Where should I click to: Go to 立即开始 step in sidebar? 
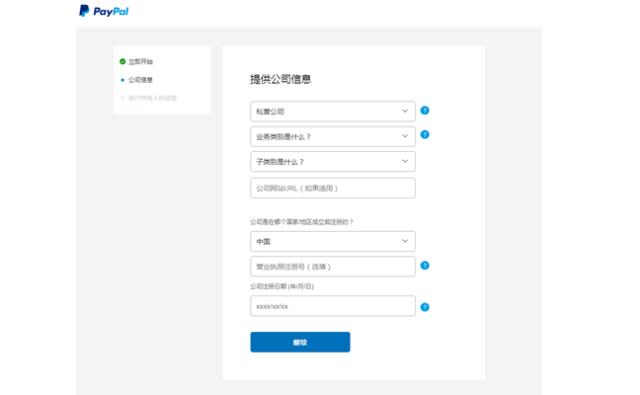(x=140, y=62)
